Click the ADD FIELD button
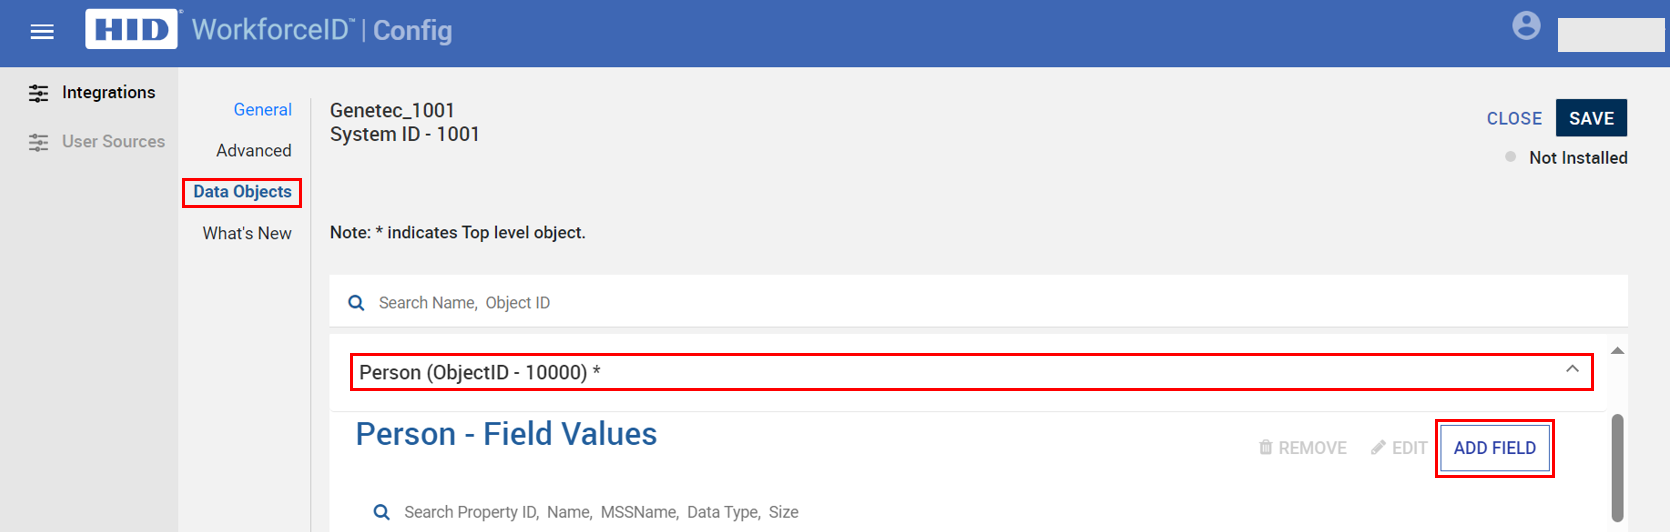The image size is (1670, 532). [x=1495, y=448]
